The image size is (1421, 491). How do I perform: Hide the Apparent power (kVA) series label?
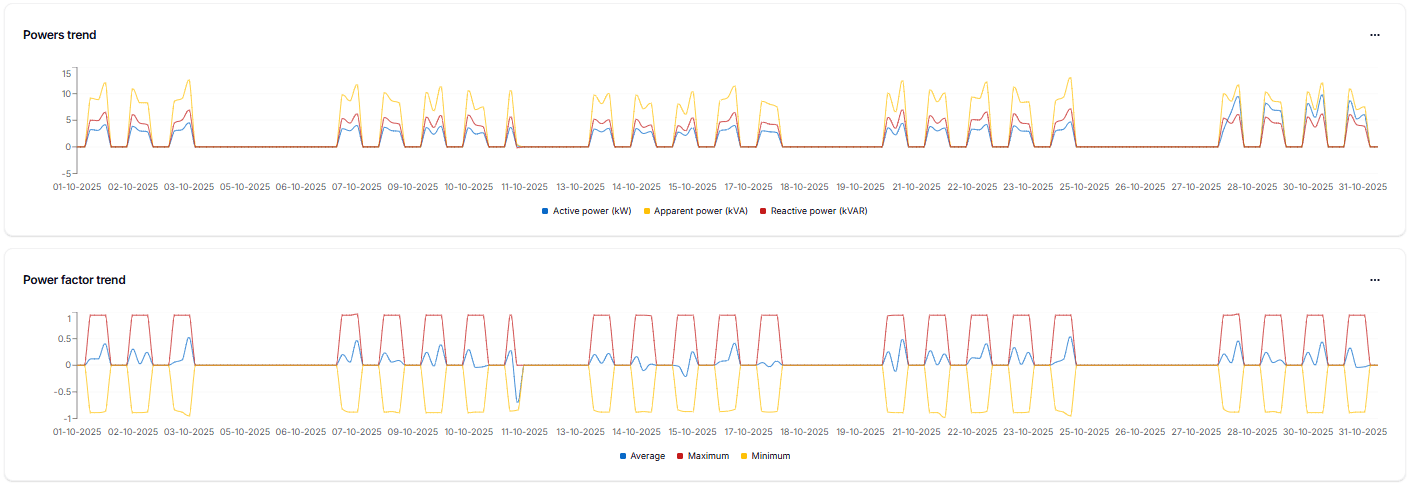tap(700, 211)
